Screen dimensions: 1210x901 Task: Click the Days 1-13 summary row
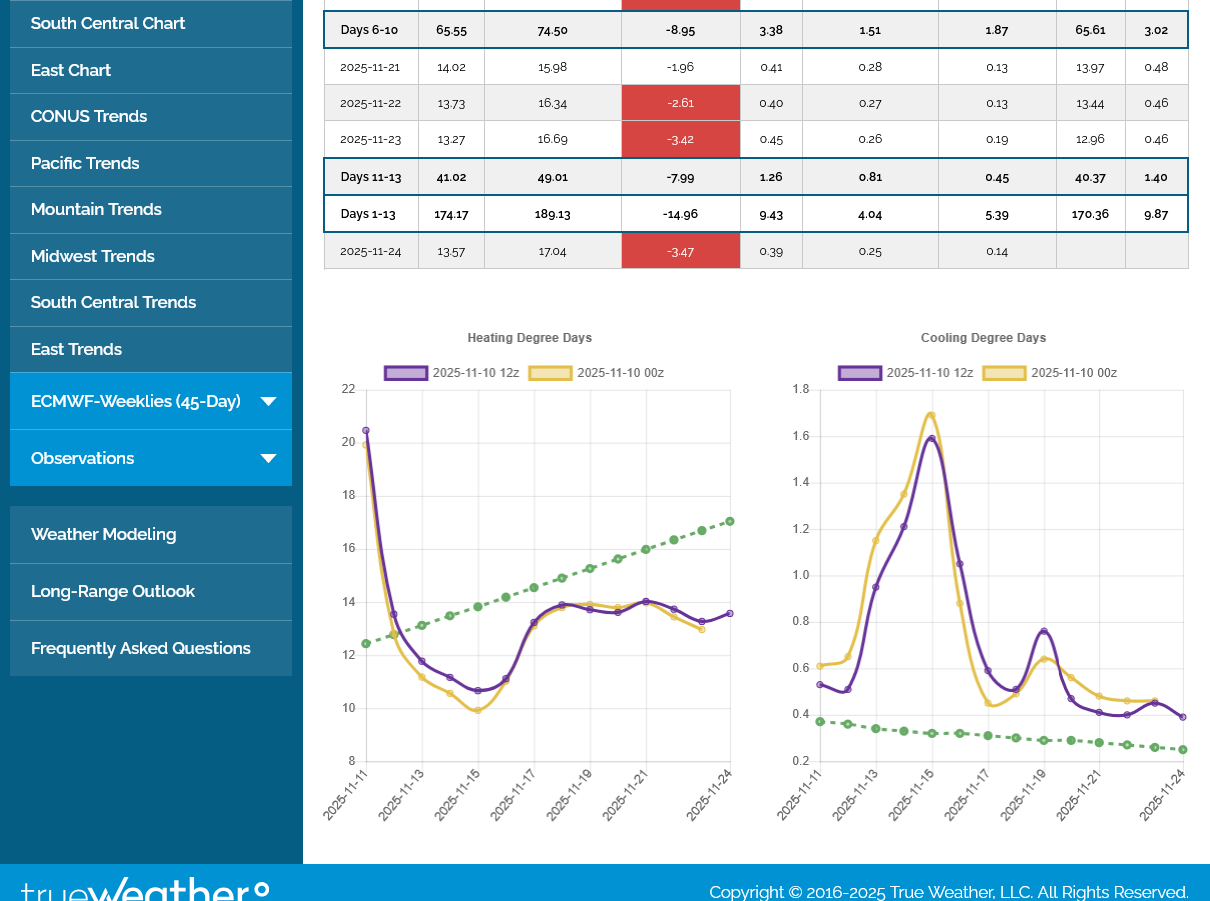point(755,214)
